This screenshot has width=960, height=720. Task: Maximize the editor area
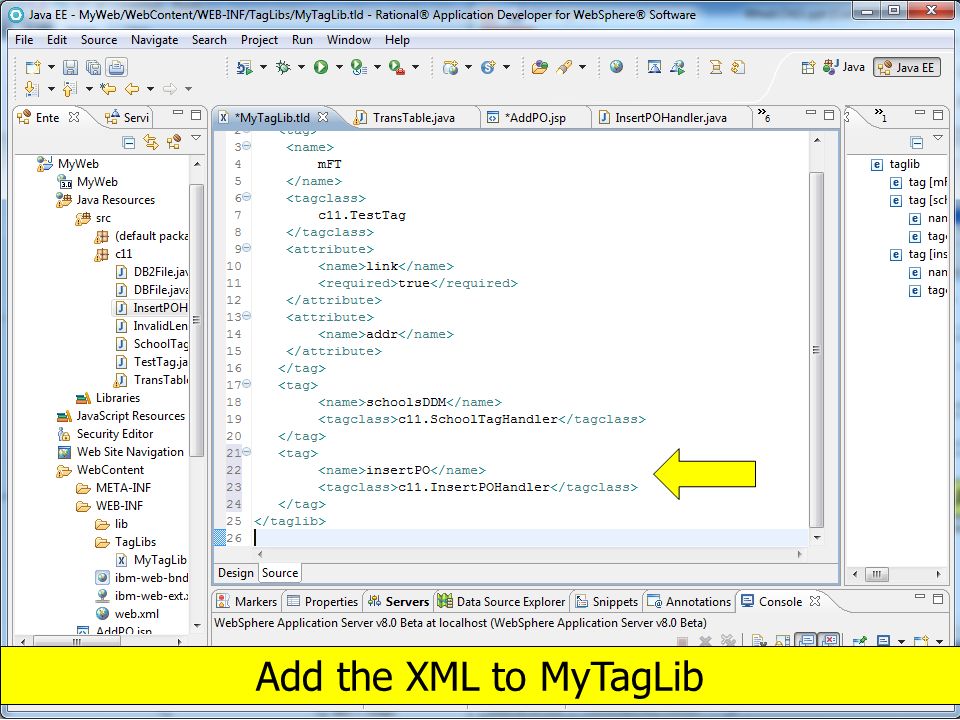829,114
